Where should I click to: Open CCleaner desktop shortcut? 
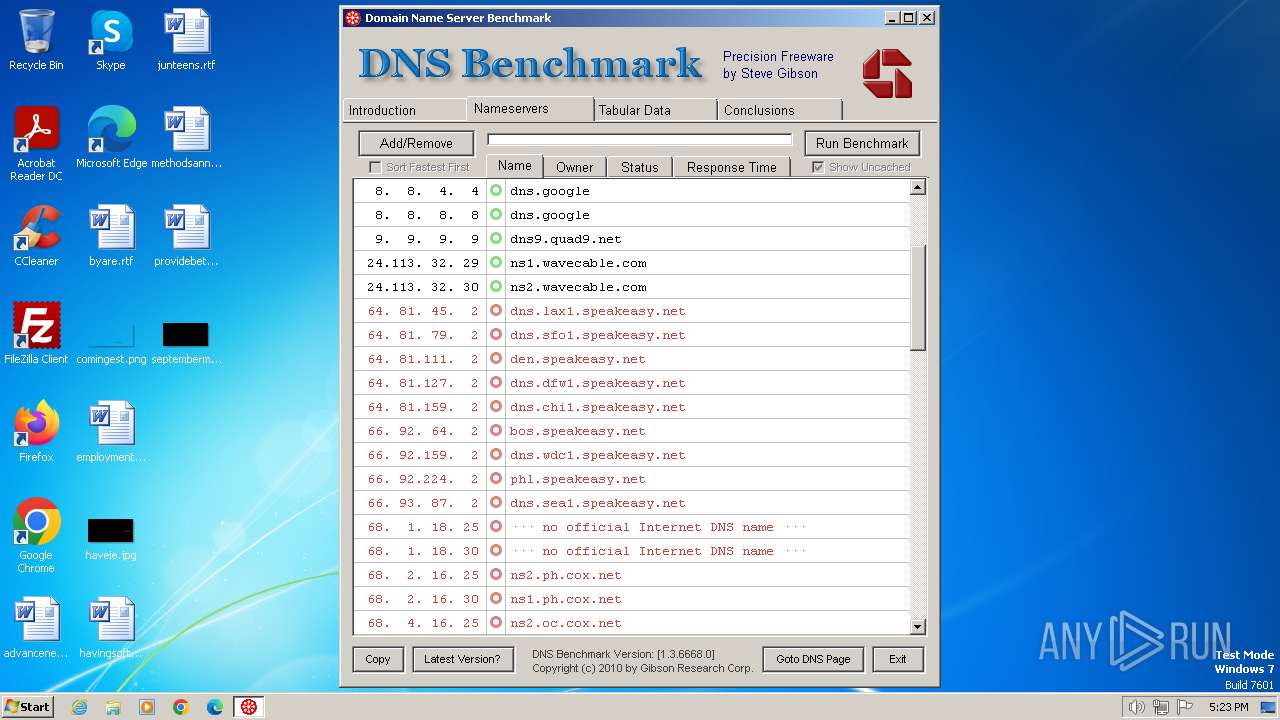[36, 236]
